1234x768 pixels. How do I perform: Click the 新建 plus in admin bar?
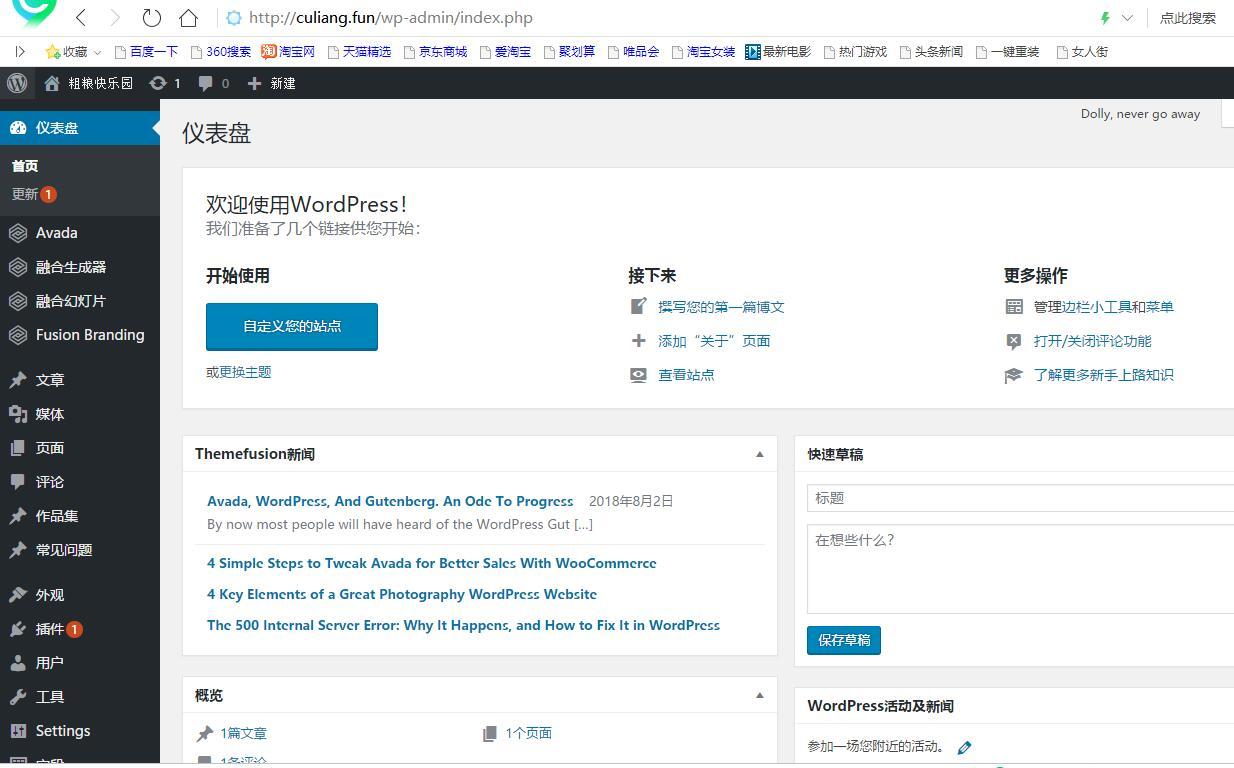click(x=271, y=83)
